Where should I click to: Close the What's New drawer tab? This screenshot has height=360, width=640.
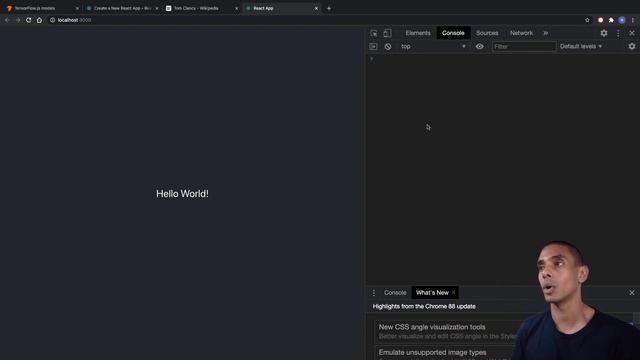coord(453,293)
